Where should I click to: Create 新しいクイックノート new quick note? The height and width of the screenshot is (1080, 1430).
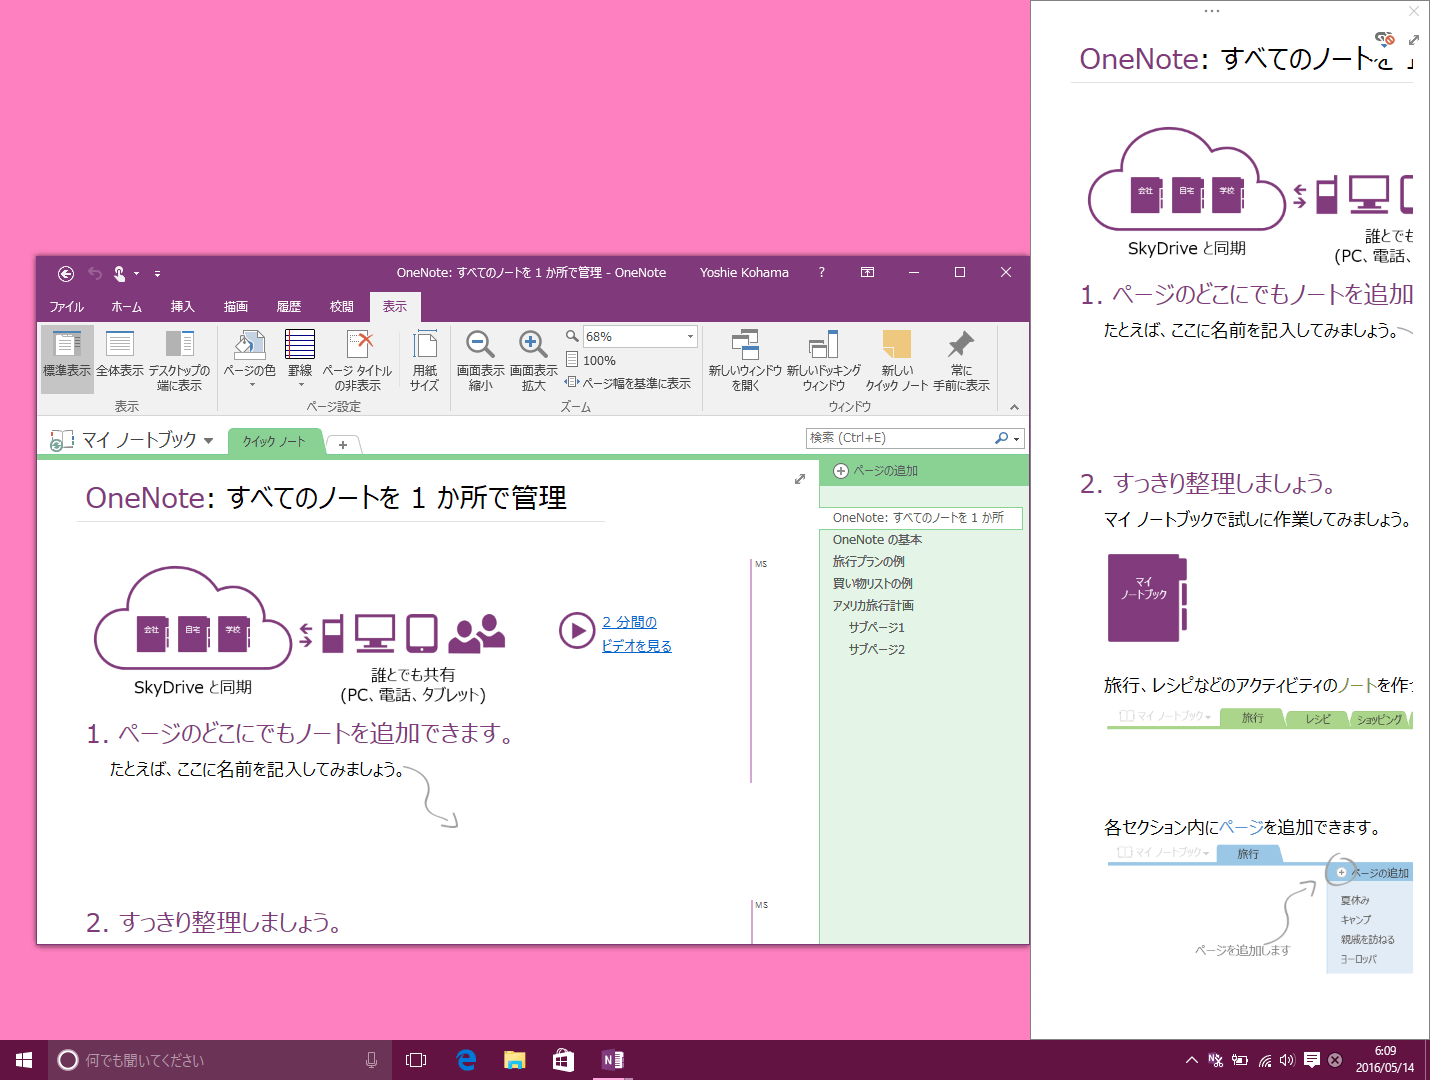pyautogui.click(x=897, y=359)
